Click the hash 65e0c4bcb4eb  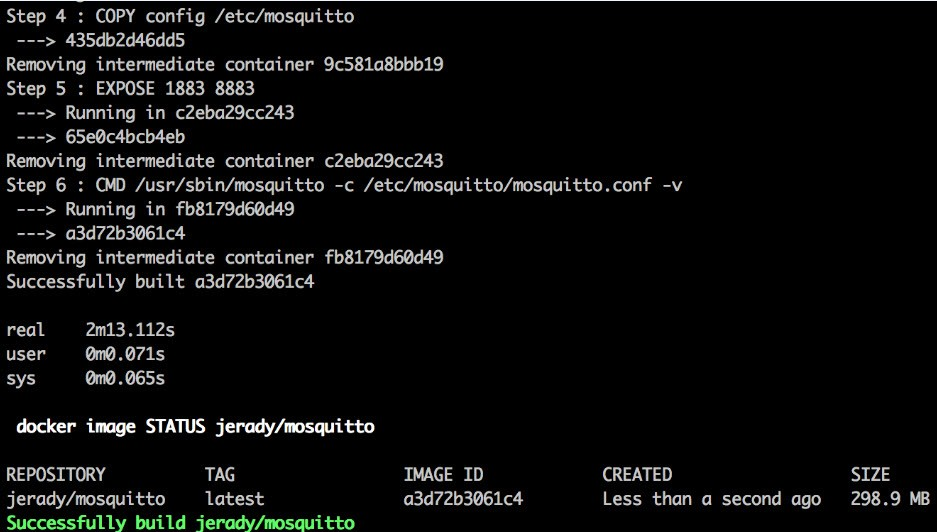tap(125, 137)
